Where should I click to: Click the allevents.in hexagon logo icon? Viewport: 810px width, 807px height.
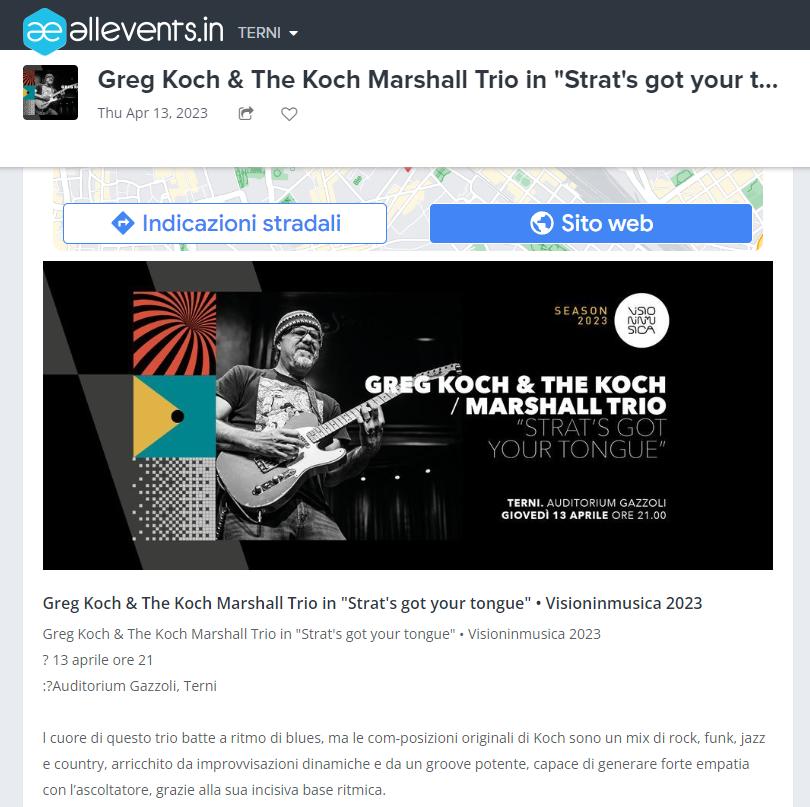pos(45,31)
